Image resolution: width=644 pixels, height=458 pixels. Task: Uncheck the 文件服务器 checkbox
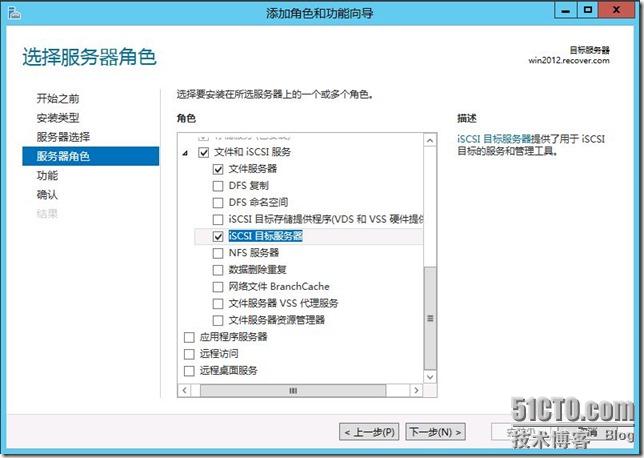(218, 169)
